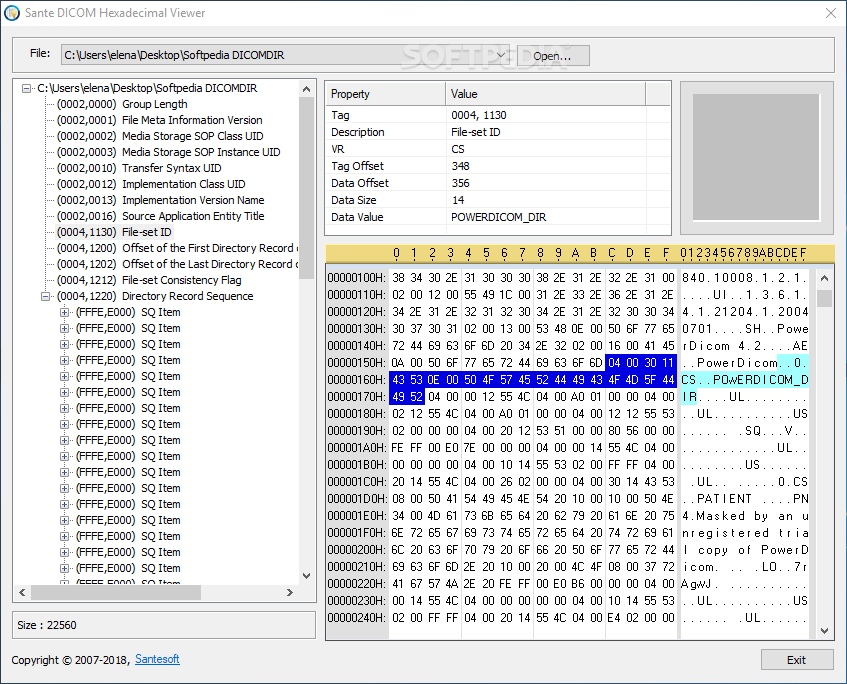Screen dimensions: 847x684
Task: Select the Group Length tree item
Action: coord(122,104)
